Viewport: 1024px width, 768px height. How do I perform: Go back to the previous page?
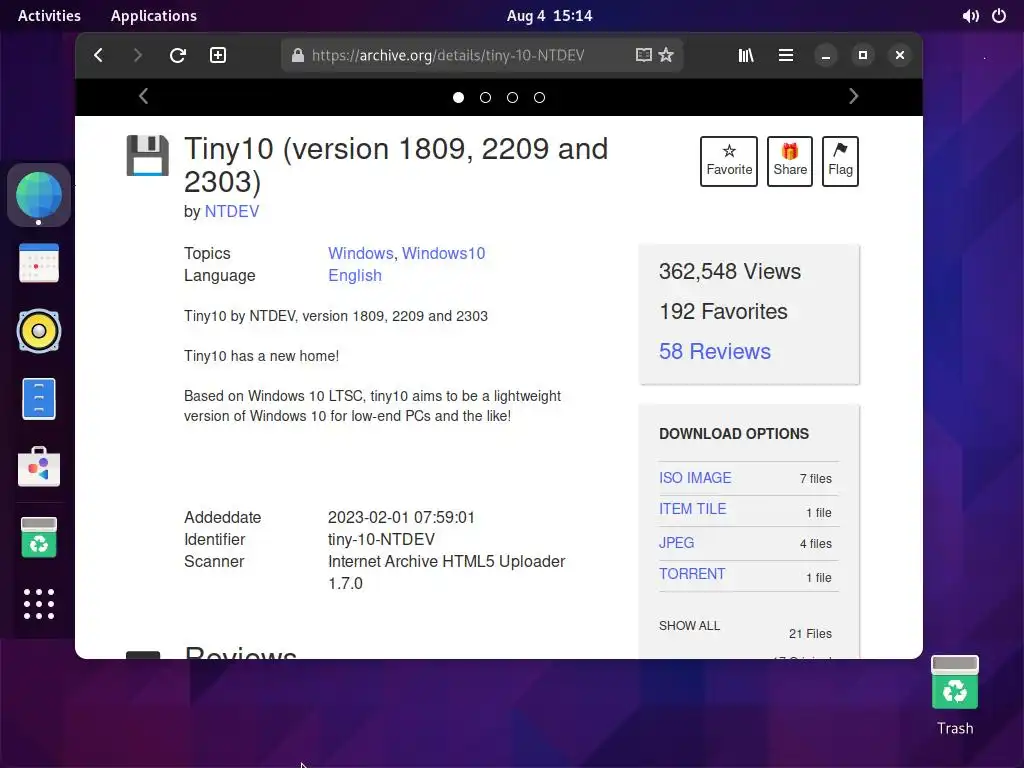(99, 56)
